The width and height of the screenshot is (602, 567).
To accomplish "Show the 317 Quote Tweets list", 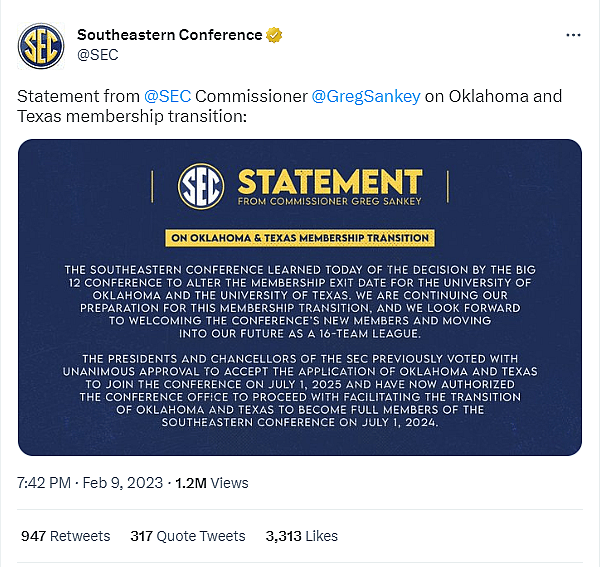I will (x=187, y=536).
